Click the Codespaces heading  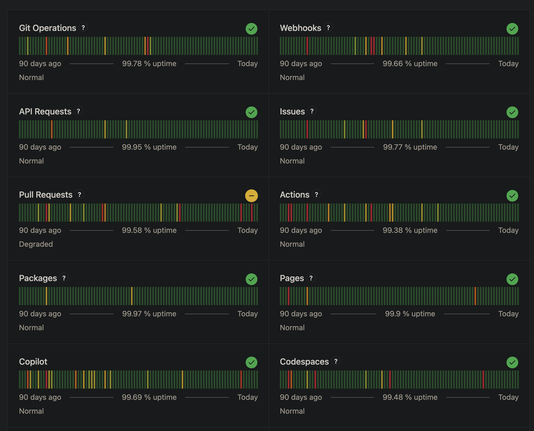304,362
